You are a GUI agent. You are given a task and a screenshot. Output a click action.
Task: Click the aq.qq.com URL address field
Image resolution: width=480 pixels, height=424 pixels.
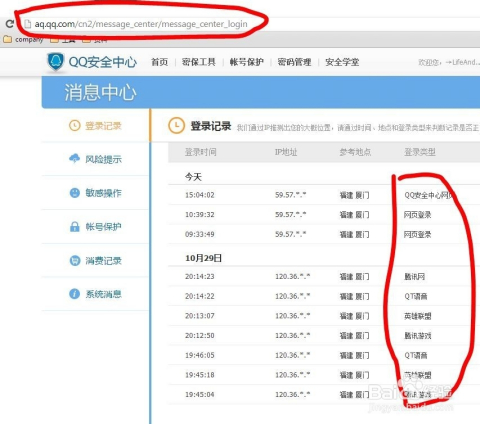tap(141, 24)
